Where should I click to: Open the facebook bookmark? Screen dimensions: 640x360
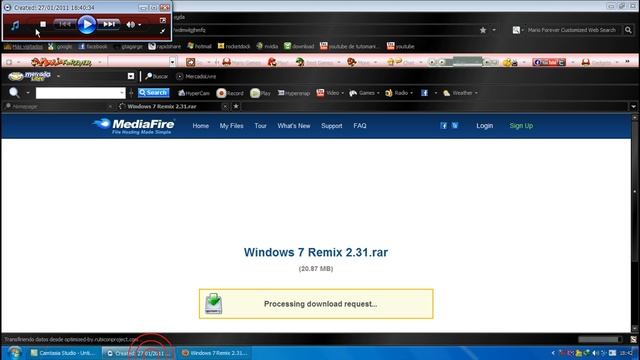(93, 47)
